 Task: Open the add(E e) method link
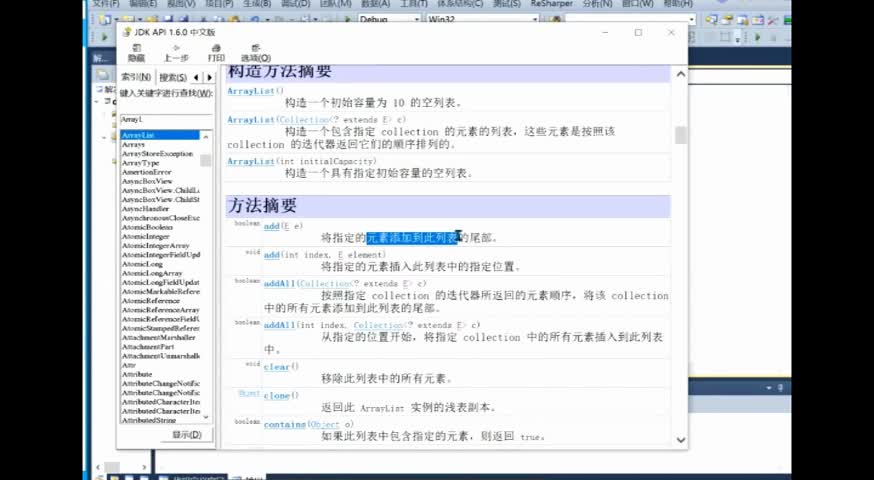pyautogui.click(x=271, y=226)
